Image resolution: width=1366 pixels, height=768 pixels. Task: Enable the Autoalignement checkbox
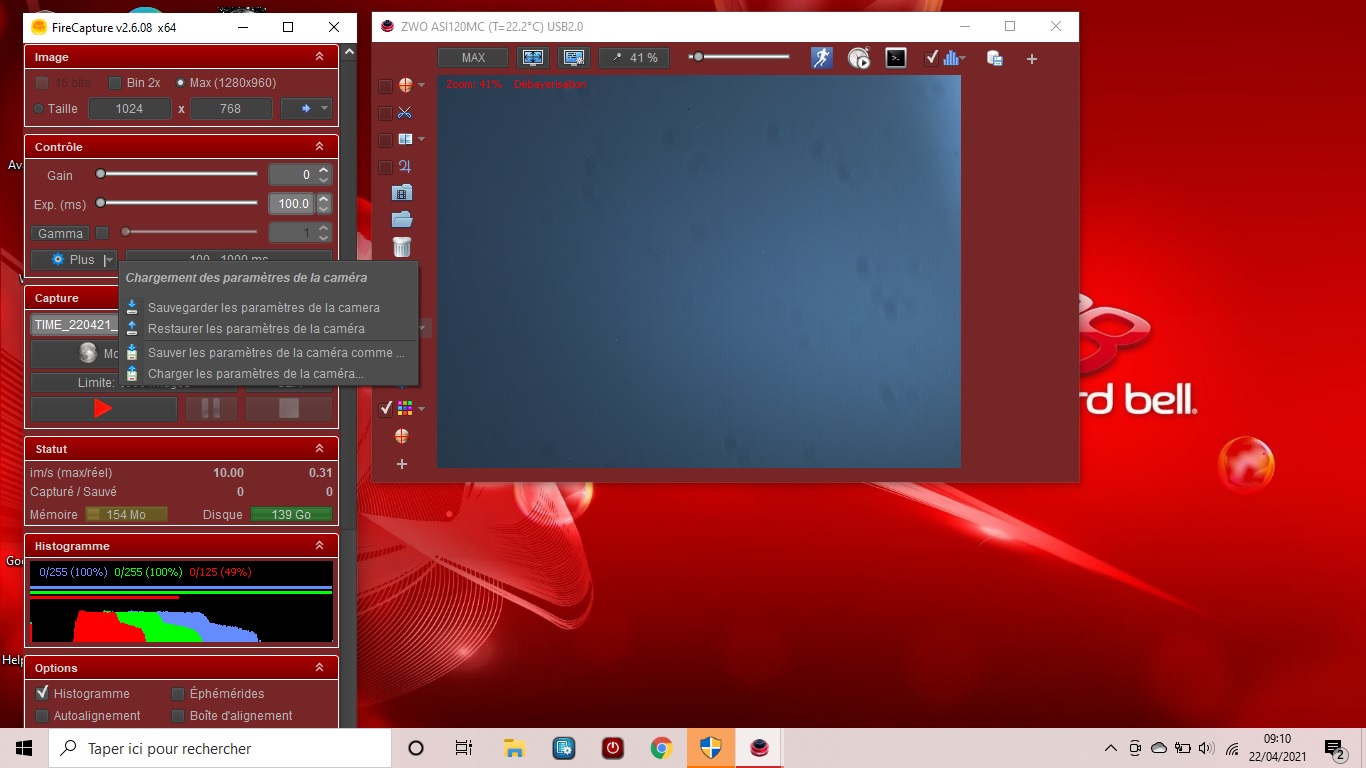coord(42,716)
